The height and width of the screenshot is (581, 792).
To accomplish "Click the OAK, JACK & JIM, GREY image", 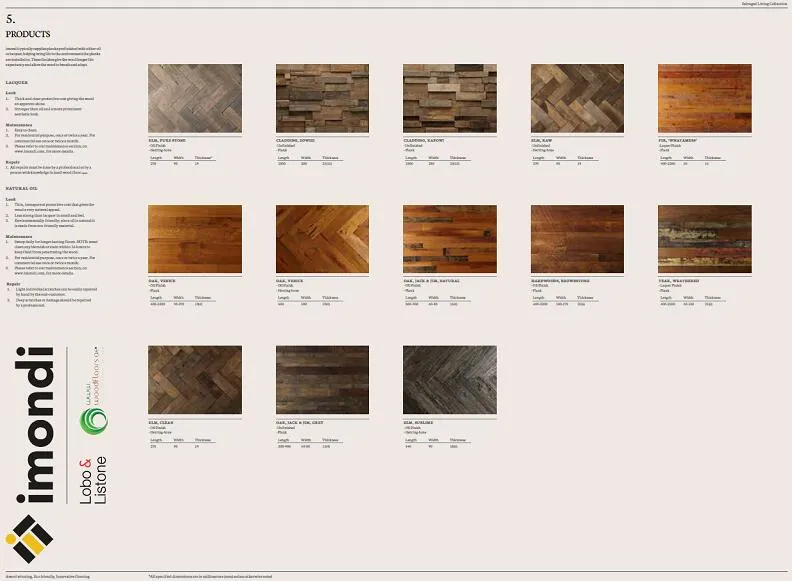I will (322, 380).
